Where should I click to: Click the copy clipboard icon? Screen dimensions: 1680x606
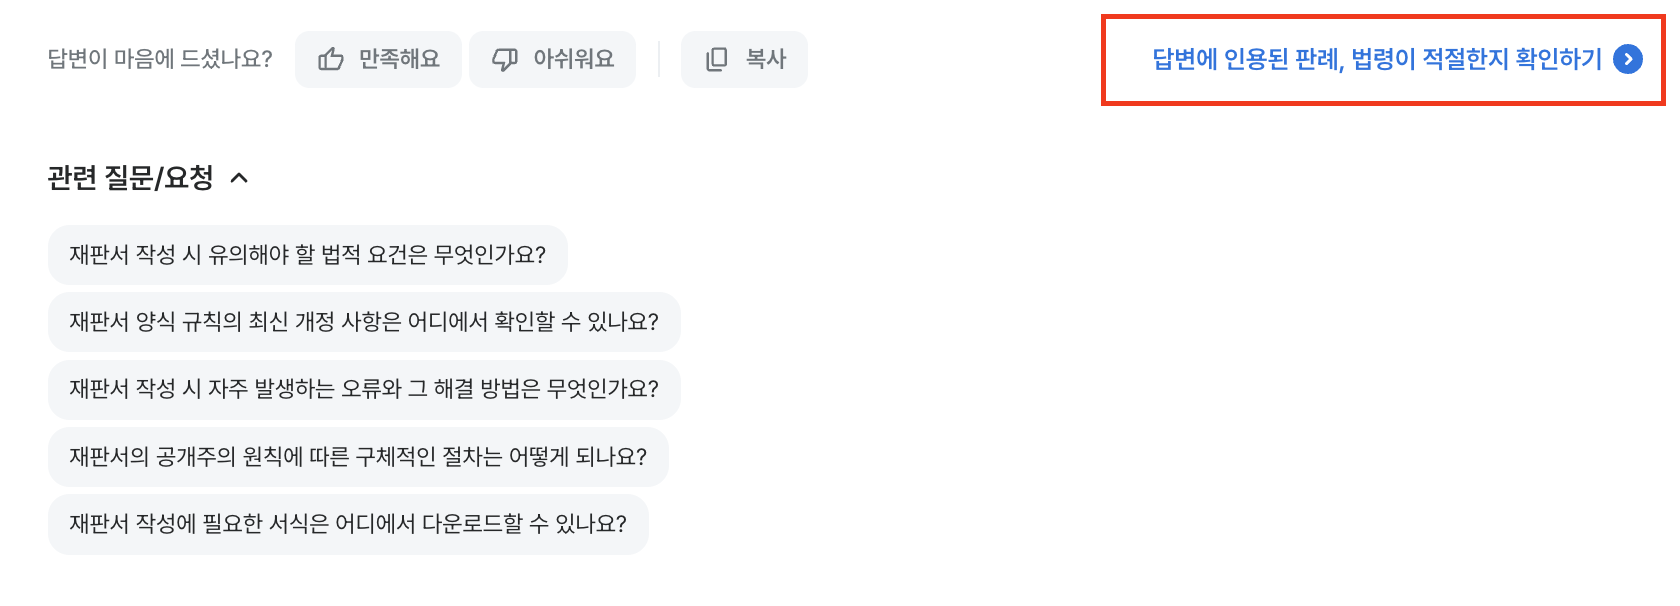(x=717, y=60)
